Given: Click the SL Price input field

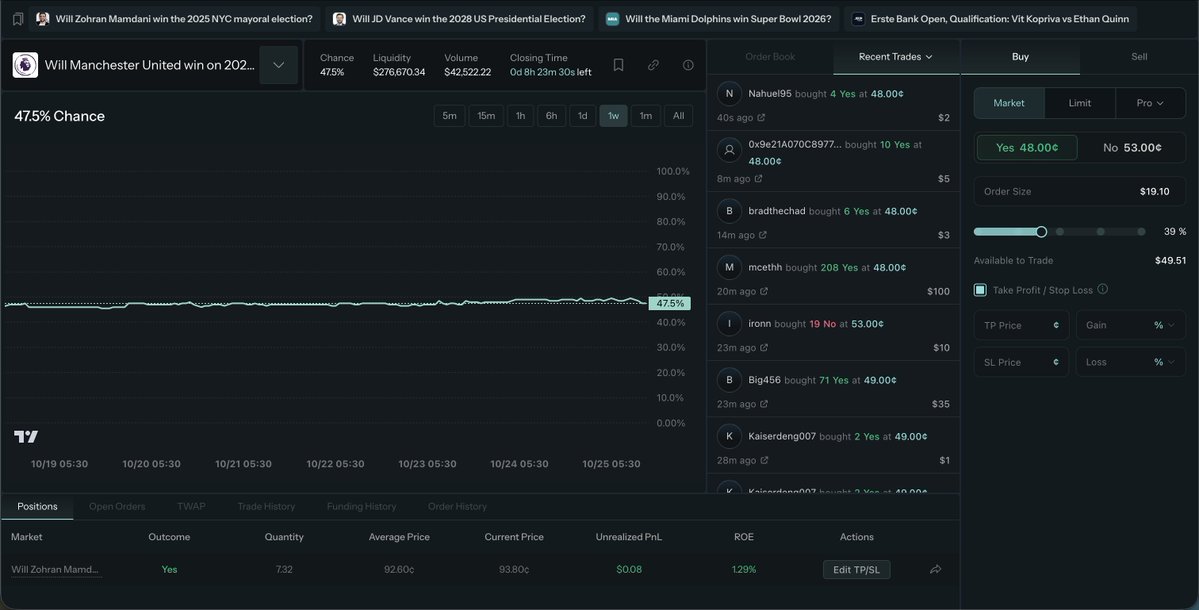Looking at the screenshot, I should point(1021,362).
